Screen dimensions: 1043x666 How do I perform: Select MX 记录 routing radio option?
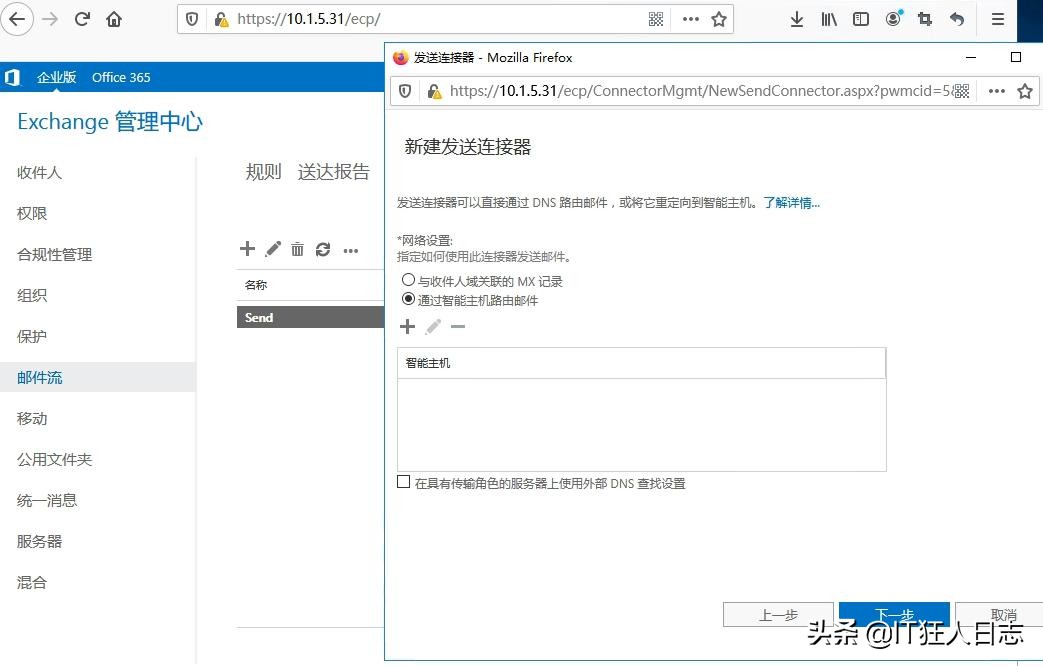(x=408, y=280)
